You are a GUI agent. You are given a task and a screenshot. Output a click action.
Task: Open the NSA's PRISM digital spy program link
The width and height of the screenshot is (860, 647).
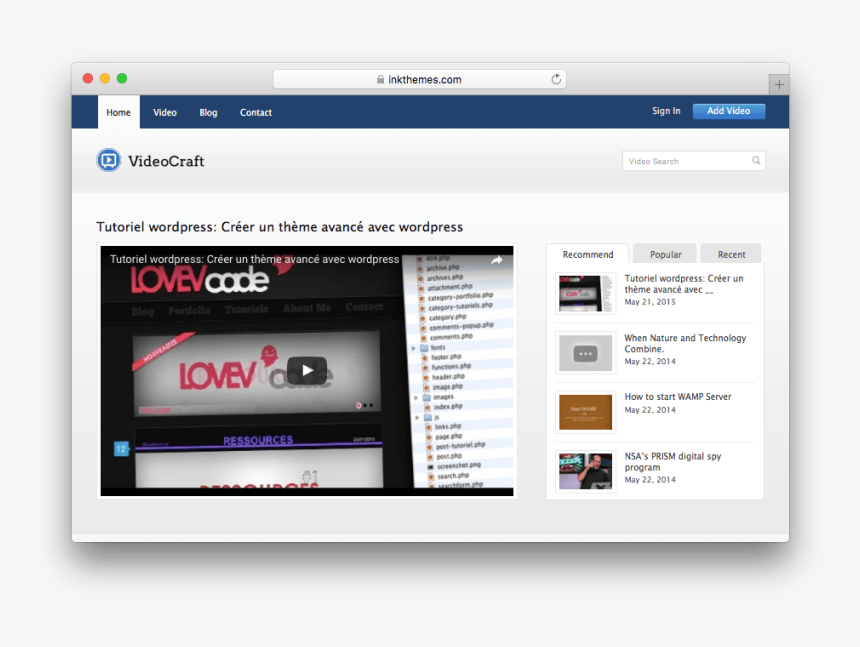[x=672, y=462]
